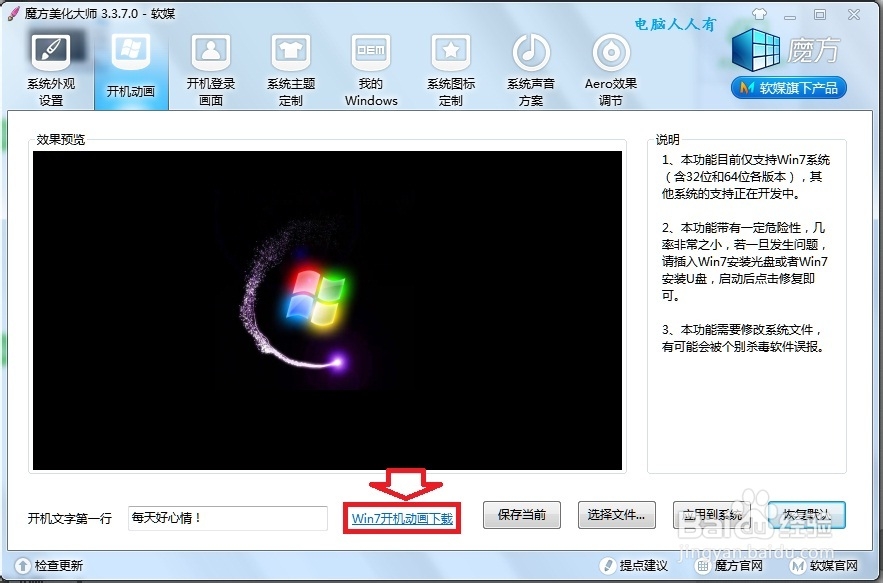Open 我的Windows OEM section
Viewport: 883px width, 583px height.
(x=371, y=70)
